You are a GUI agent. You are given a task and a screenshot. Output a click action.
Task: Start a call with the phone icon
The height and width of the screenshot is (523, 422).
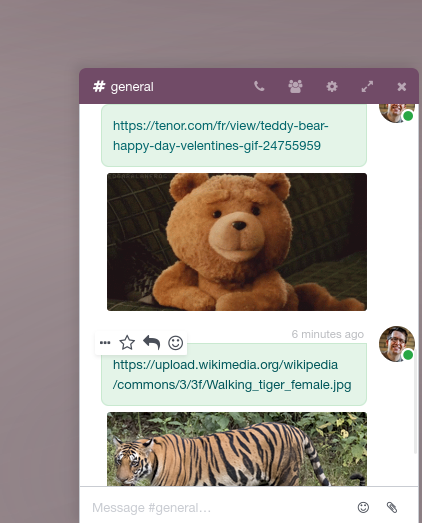click(259, 86)
